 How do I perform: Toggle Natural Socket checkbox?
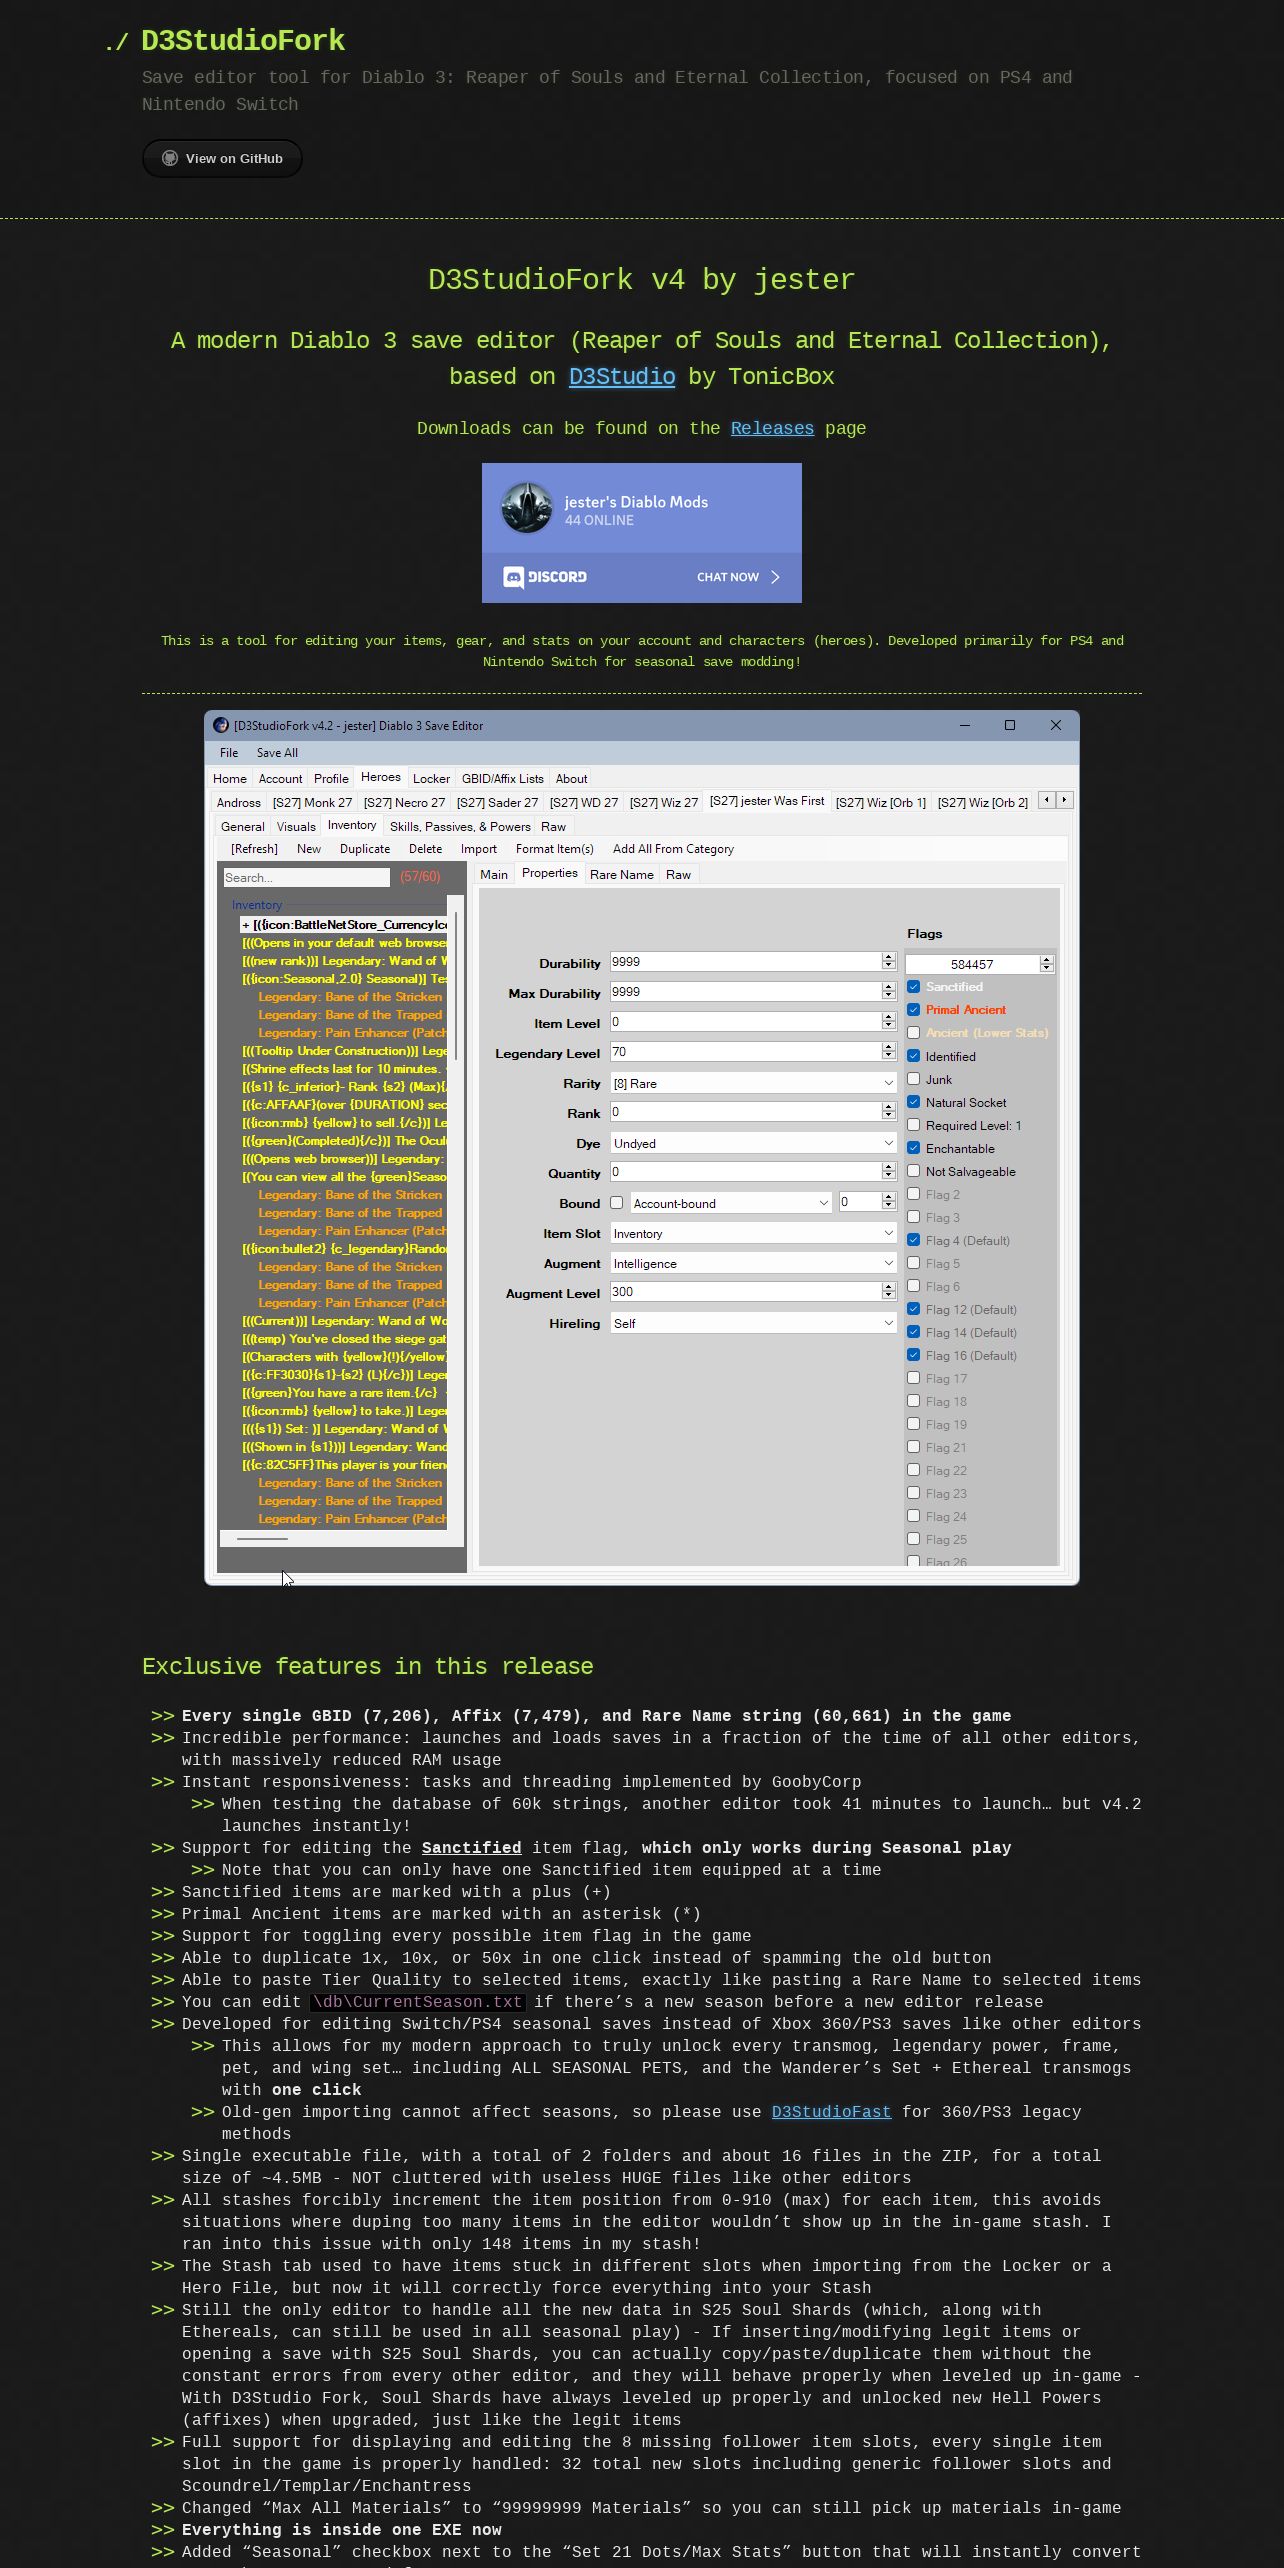tap(913, 1102)
